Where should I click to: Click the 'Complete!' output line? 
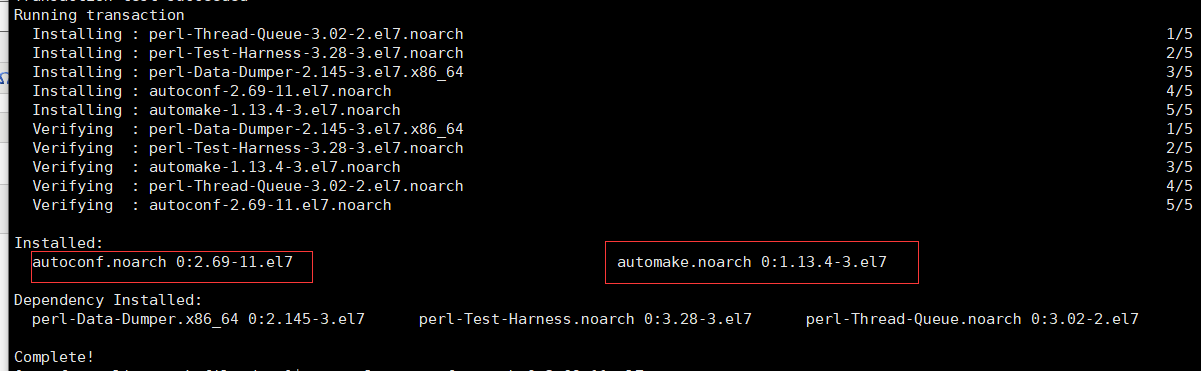(x=54, y=357)
